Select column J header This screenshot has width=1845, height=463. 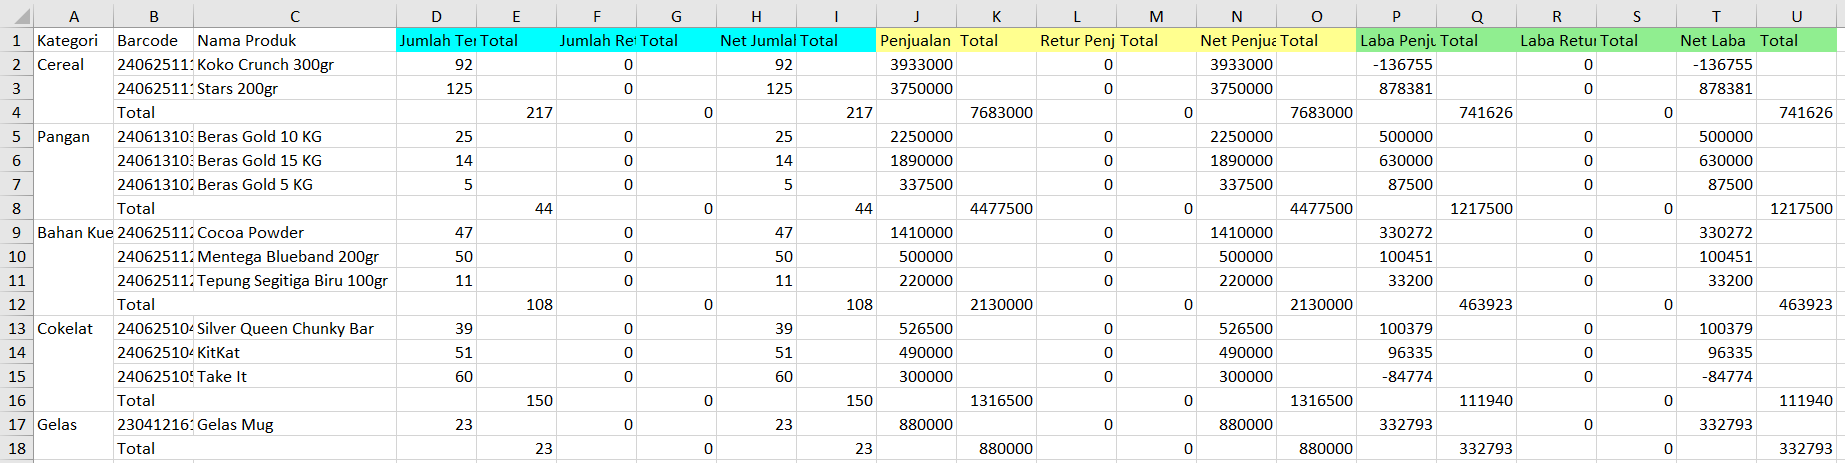[x=916, y=17]
